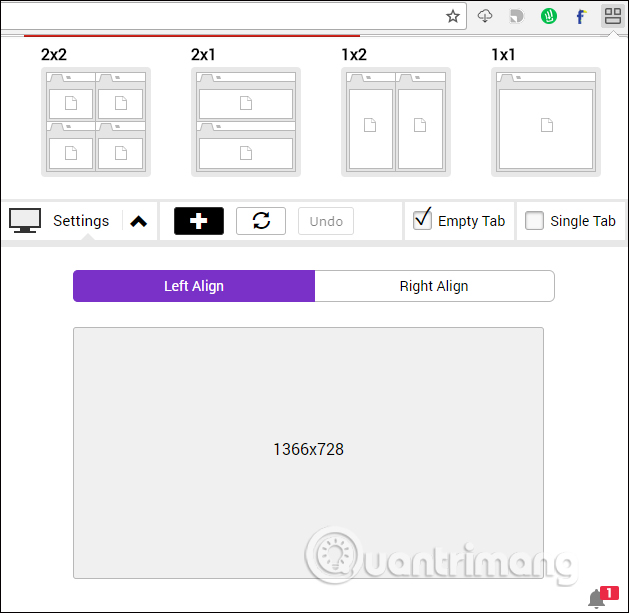Open the Settings tab
The image size is (629, 613).
81,221
